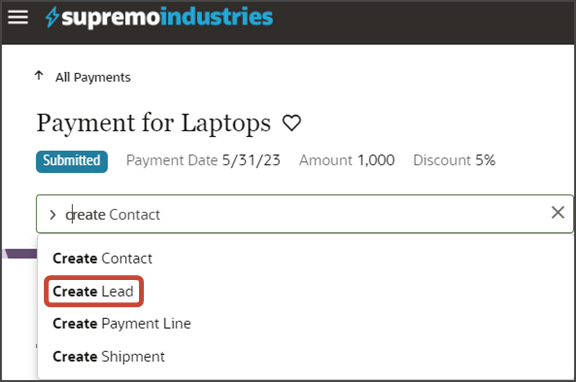Viewport: 576px width, 382px height.
Task: Click the supremoindustries wordmark
Action: [167, 17]
